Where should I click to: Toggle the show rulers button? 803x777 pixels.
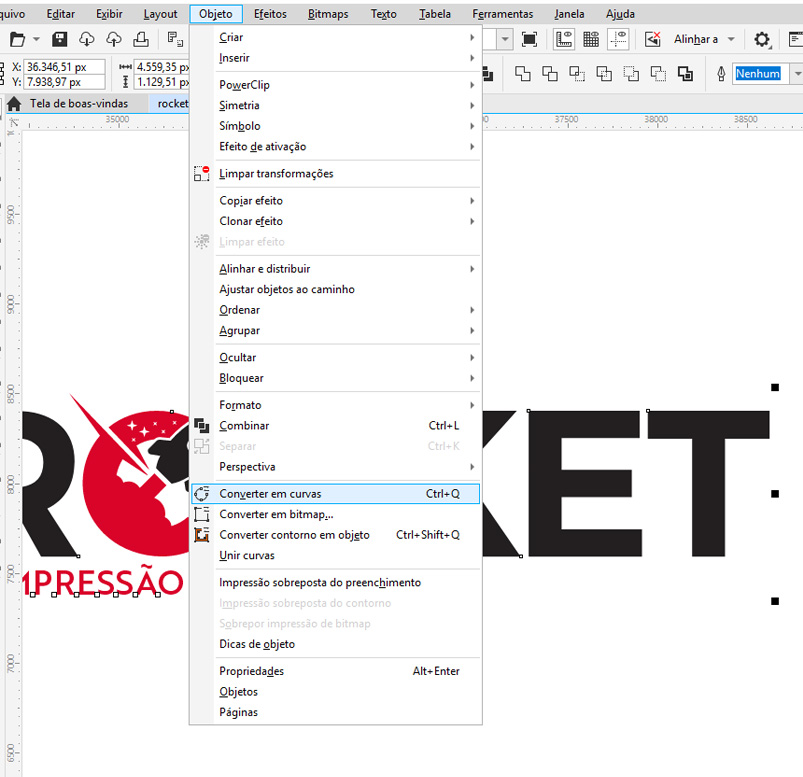point(563,39)
